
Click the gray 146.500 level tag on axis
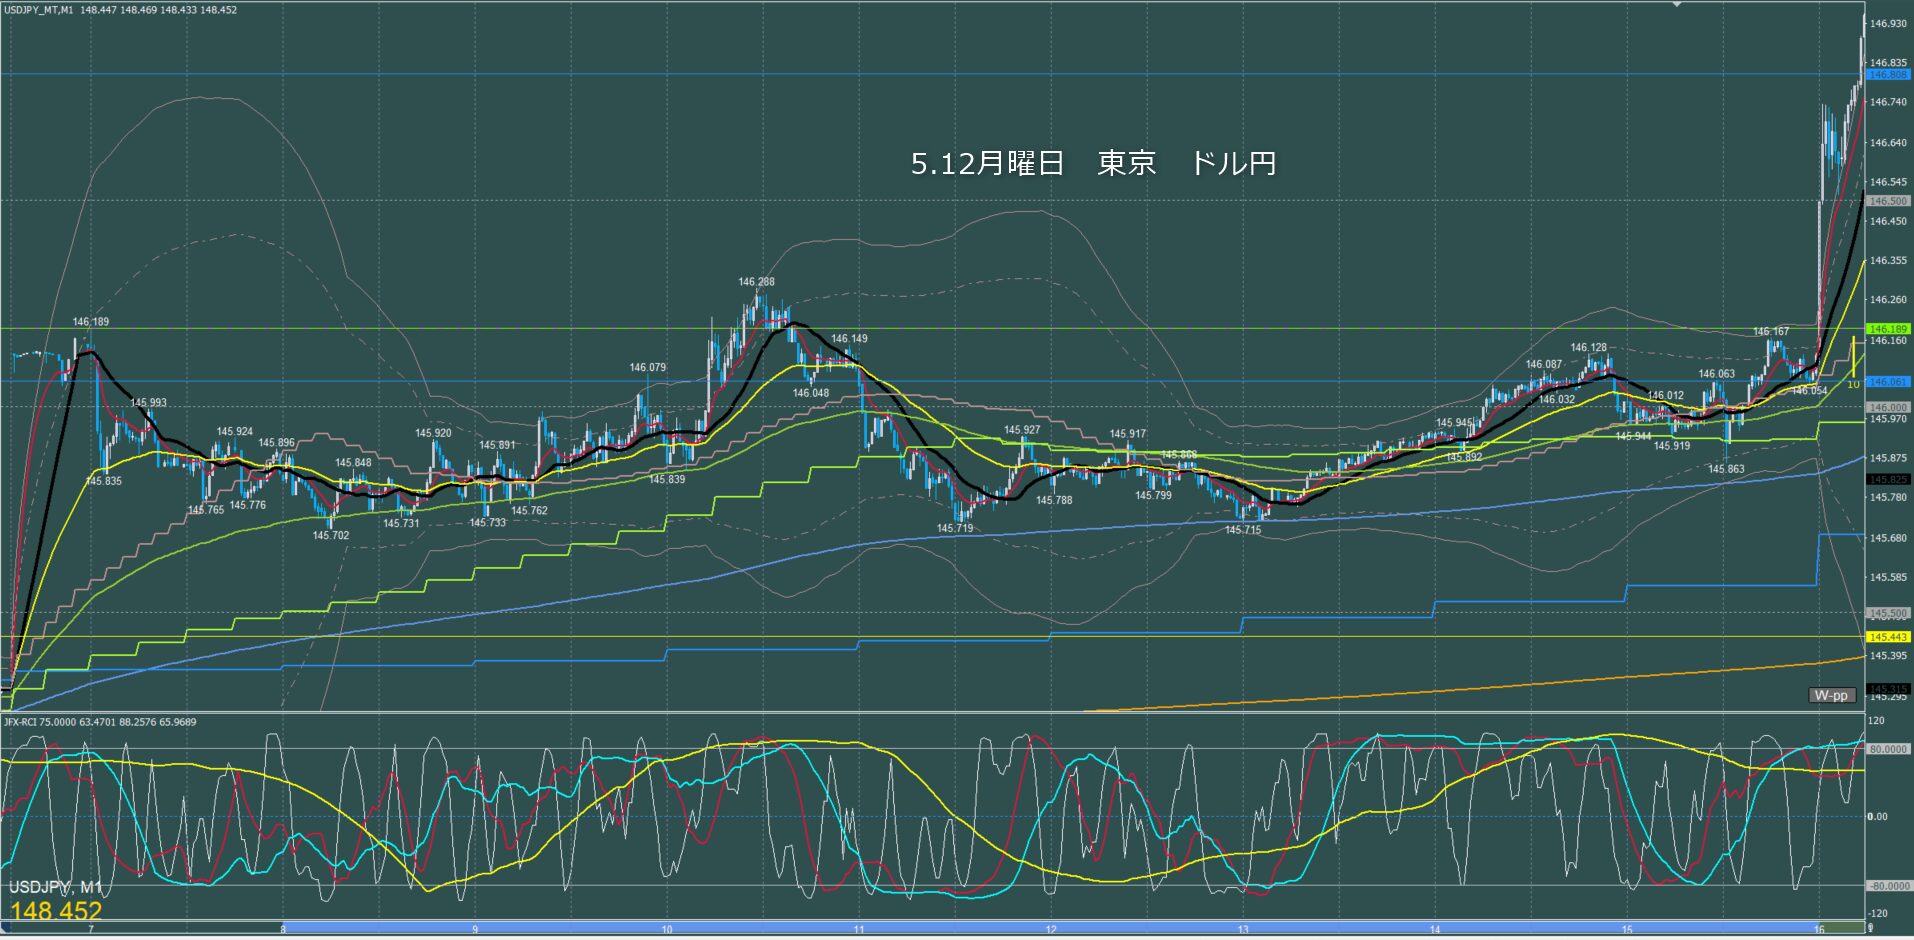[x=1888, y=201]
